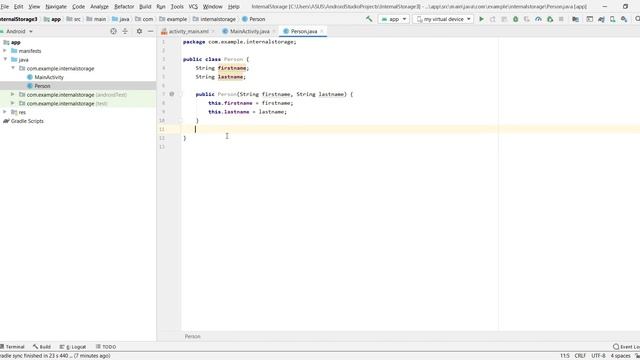Click the Apply Code Changes icon

click(x=504, y=19)
